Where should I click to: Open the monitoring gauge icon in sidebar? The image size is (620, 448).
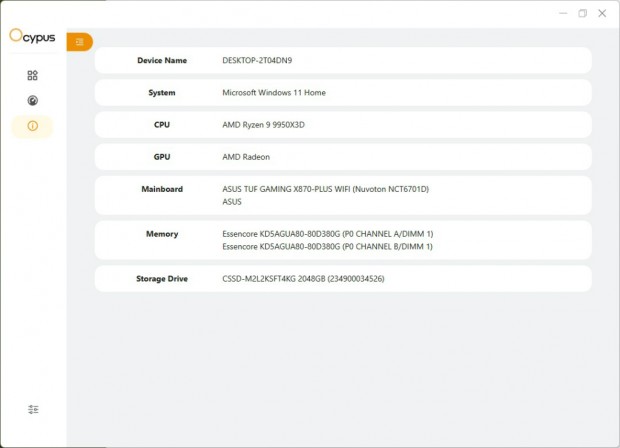coord(32,100)
